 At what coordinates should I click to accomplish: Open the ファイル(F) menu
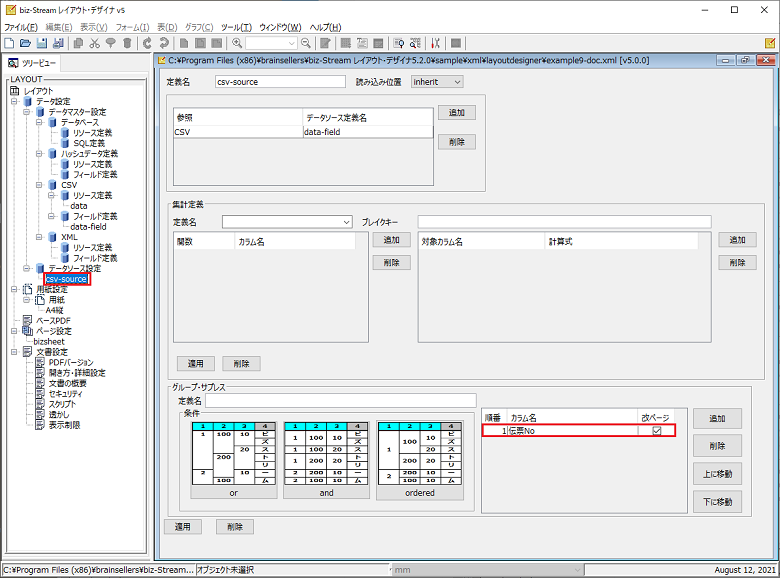pos(21,27)
